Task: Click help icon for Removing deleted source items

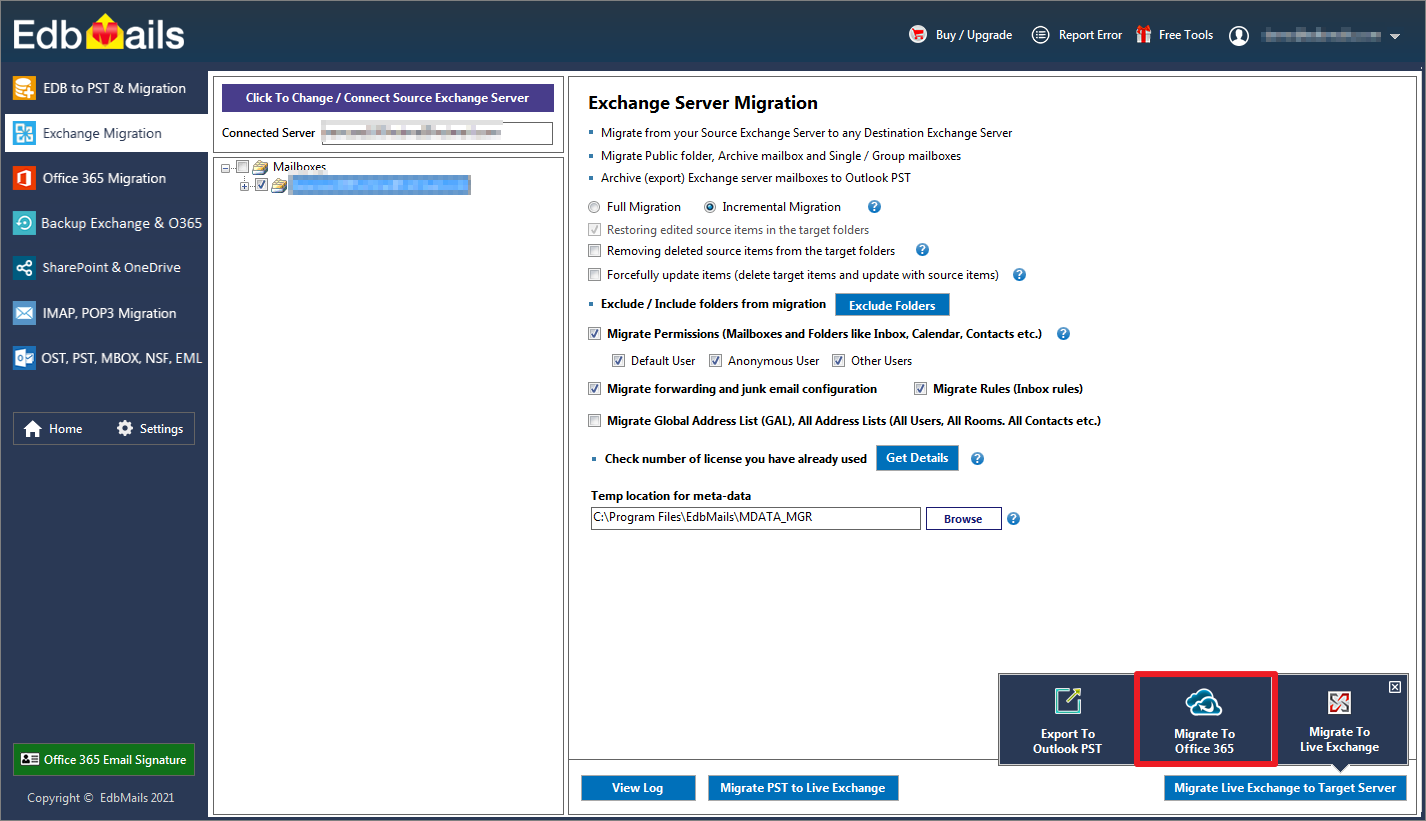Action: (923, 250)
